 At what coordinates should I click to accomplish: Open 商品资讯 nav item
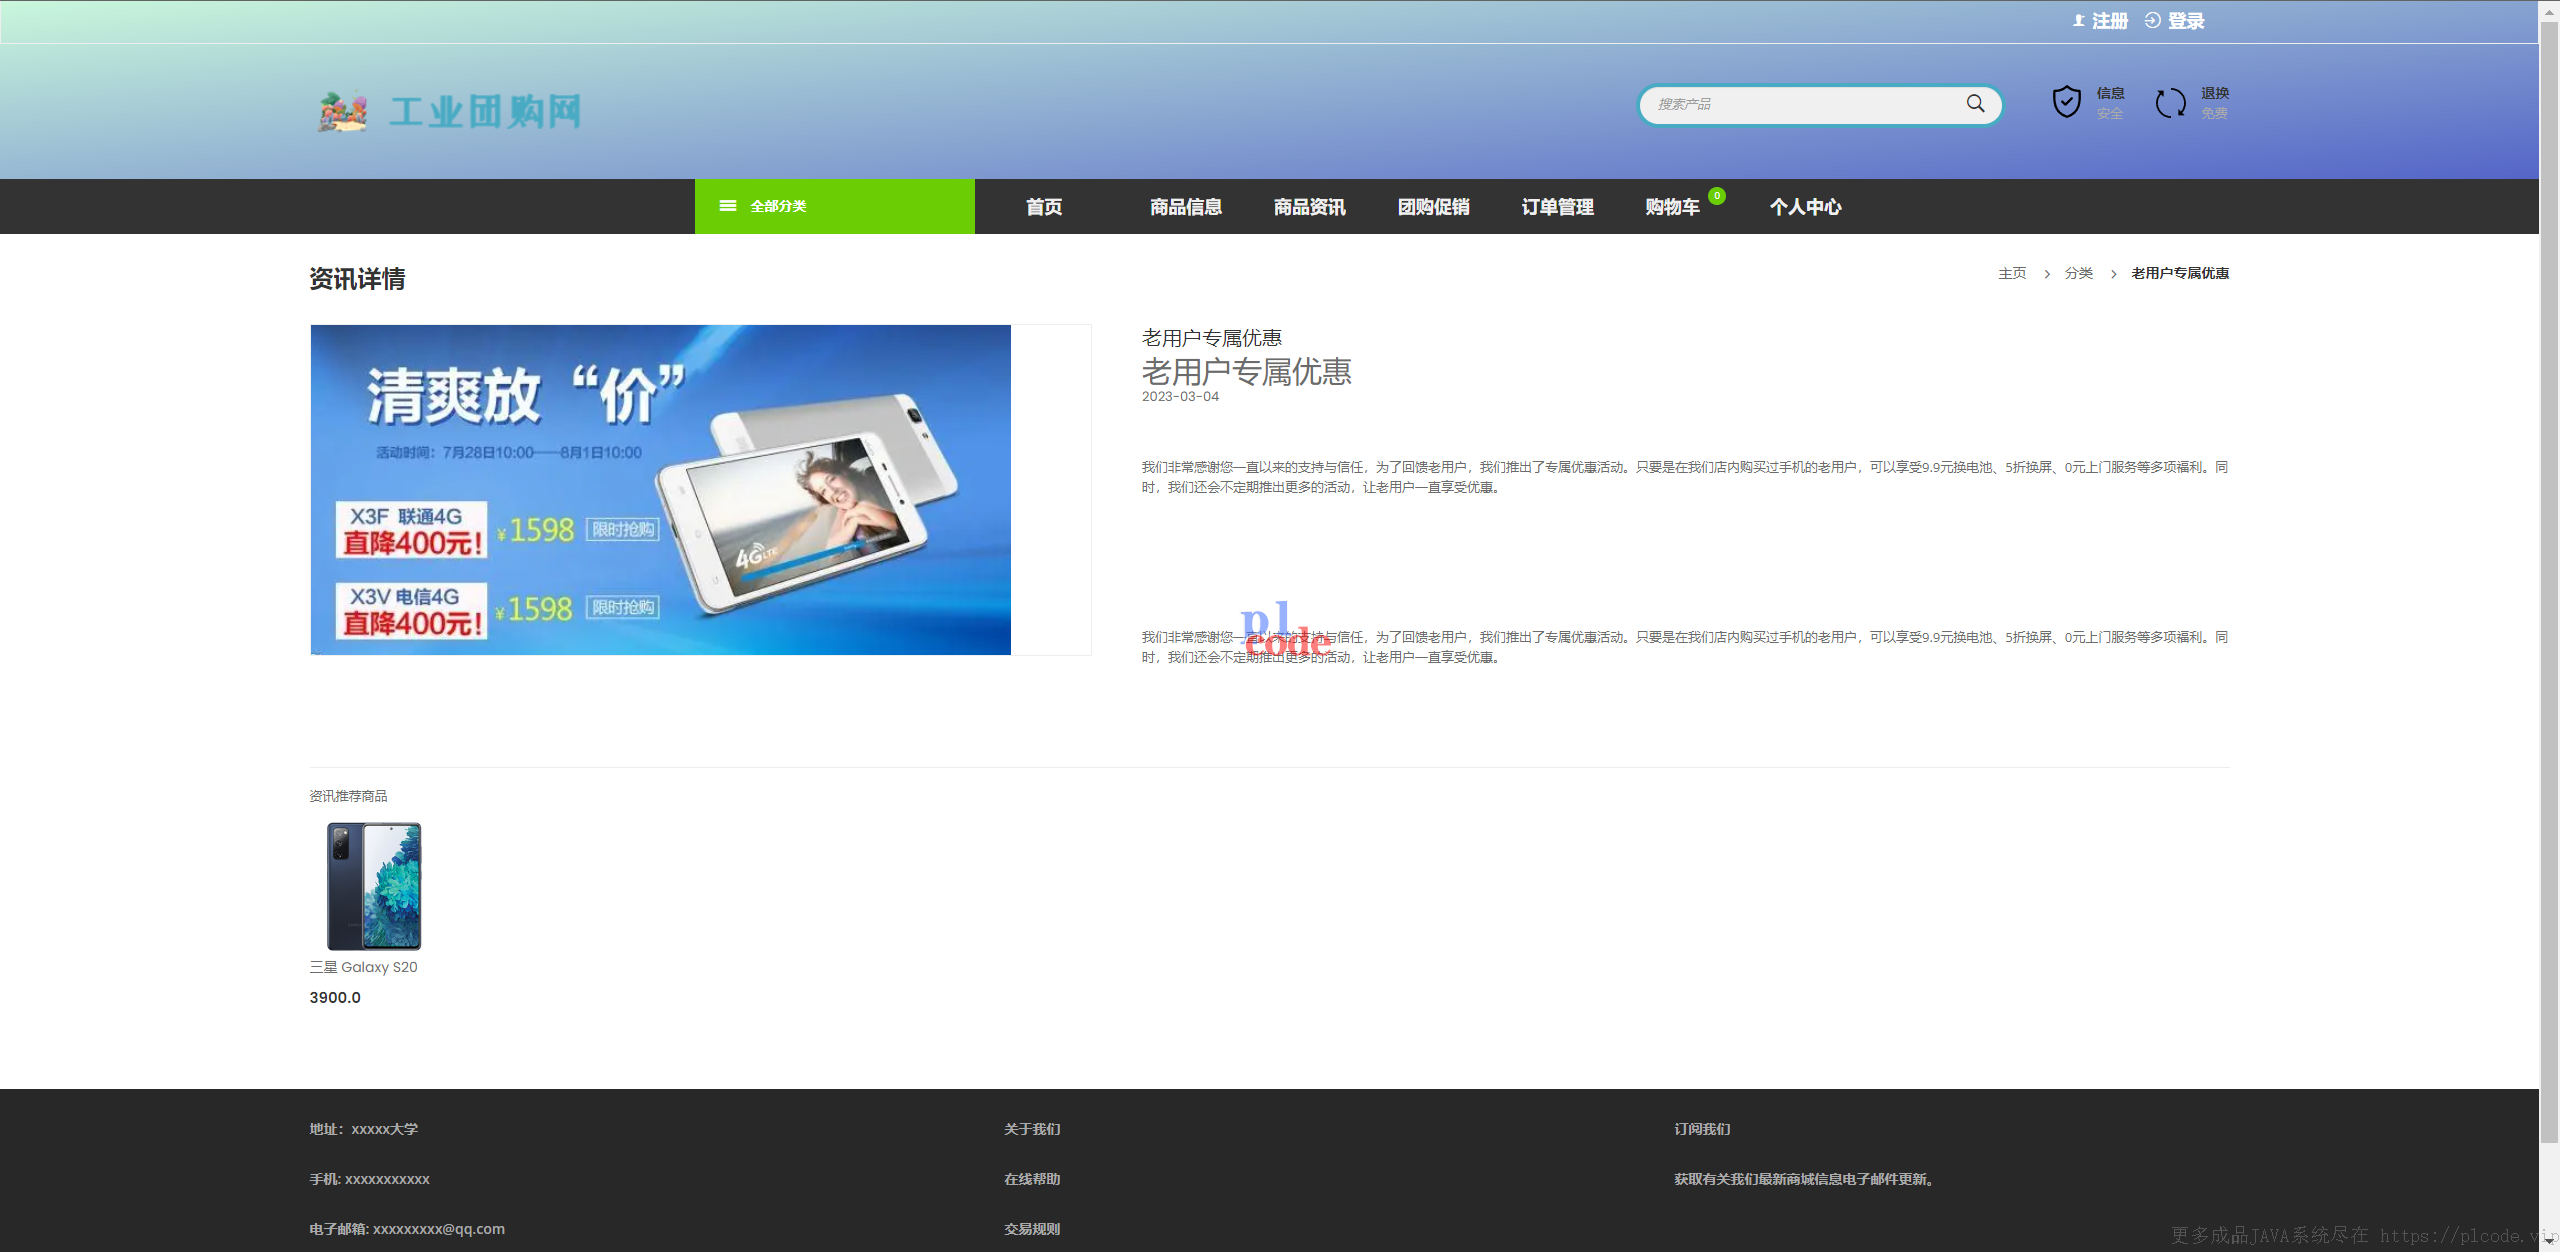[1310, 207]
